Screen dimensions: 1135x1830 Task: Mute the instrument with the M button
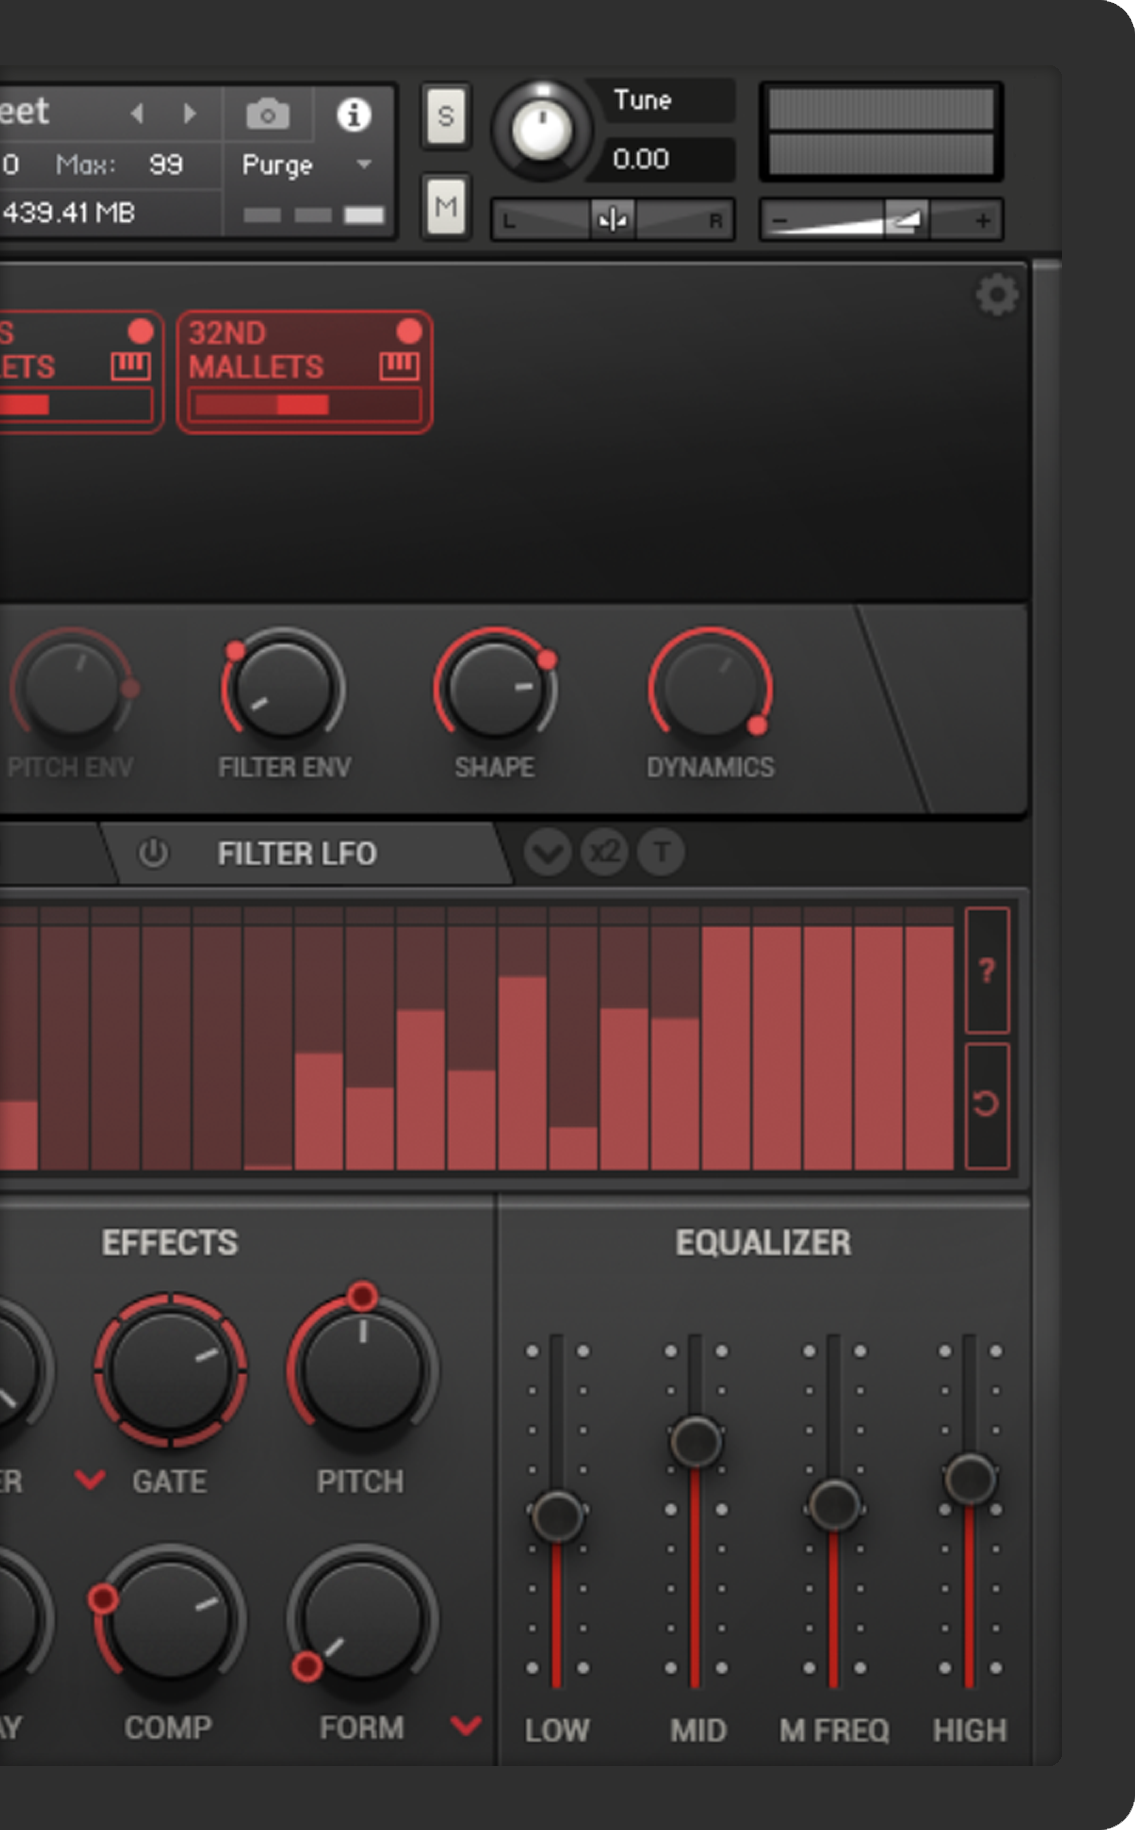coord(446,207)
